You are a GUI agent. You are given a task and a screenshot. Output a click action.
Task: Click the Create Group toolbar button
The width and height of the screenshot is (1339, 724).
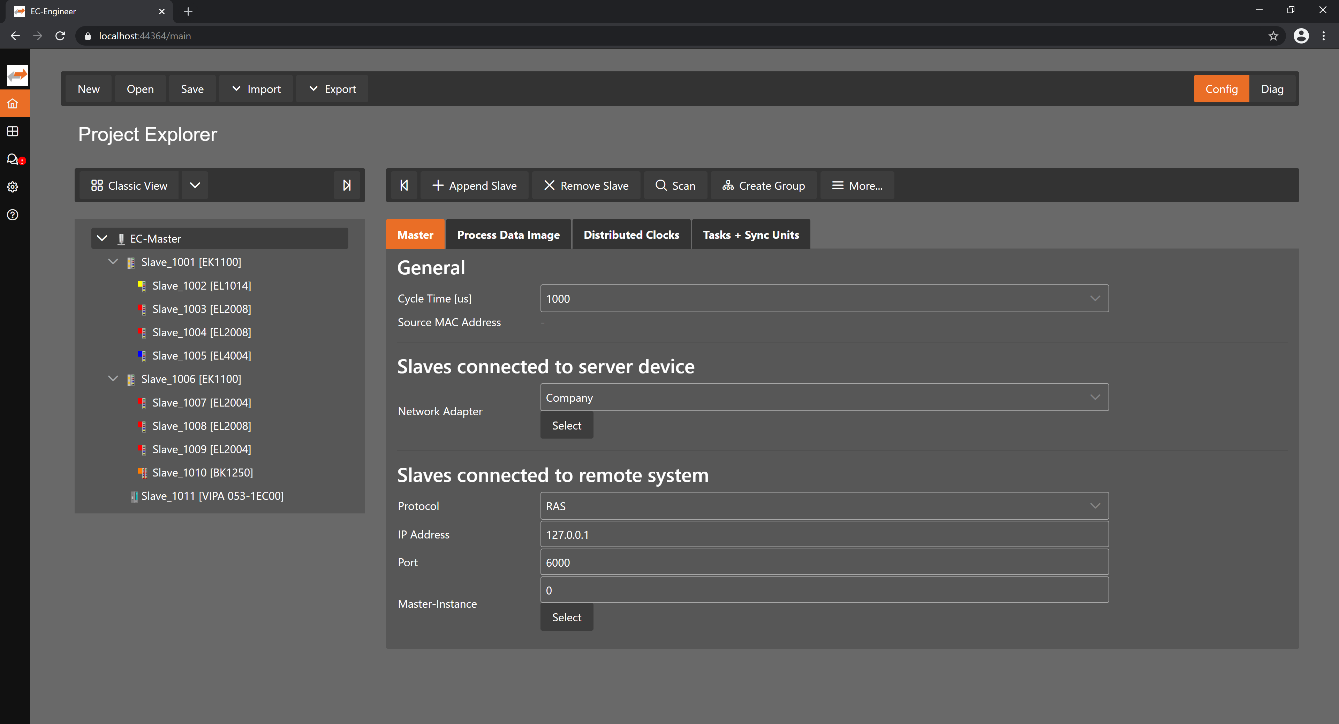763,185
